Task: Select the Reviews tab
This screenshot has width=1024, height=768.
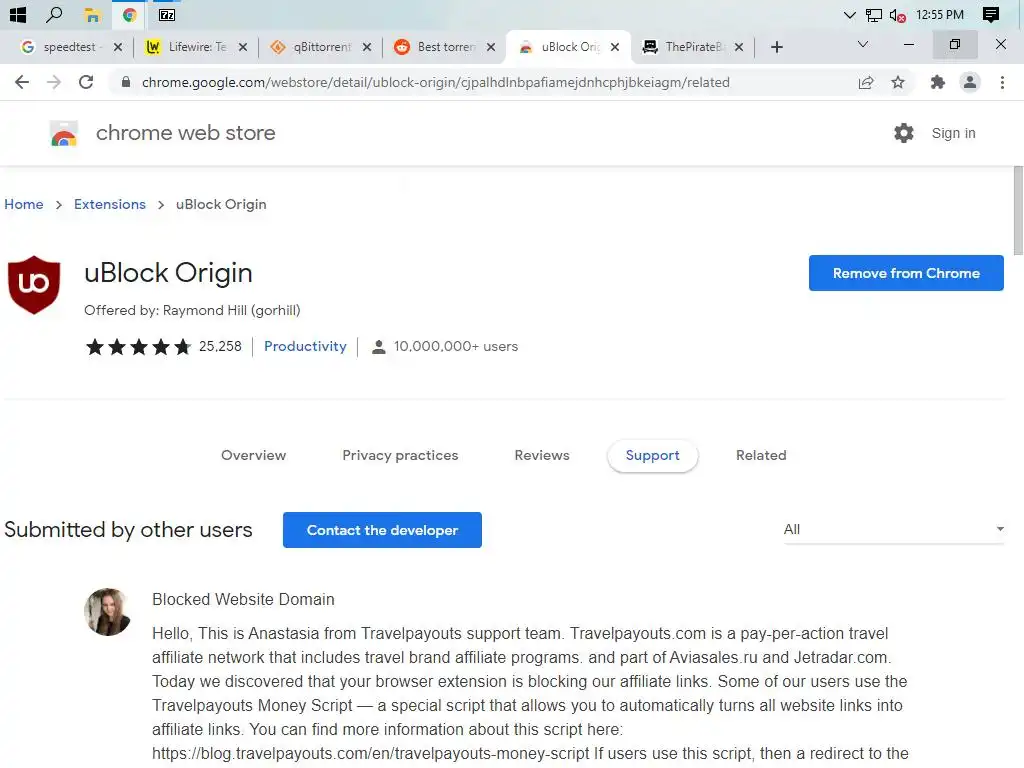Action: (542, 455)
